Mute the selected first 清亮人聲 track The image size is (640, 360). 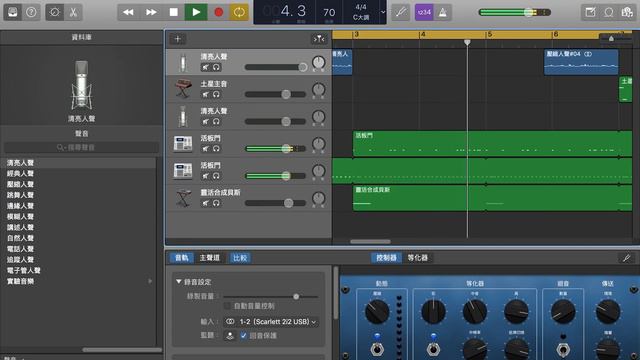205,67
